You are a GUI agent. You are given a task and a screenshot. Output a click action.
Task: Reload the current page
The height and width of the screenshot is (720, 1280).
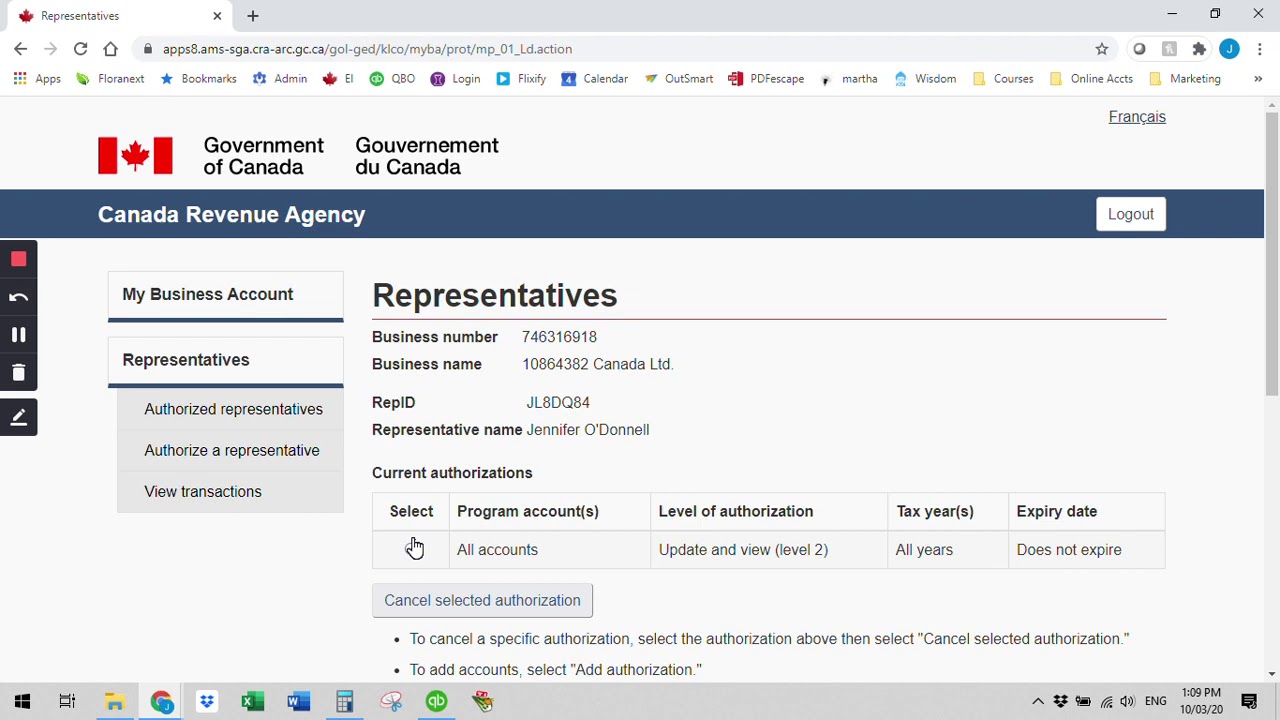point(80,49)
